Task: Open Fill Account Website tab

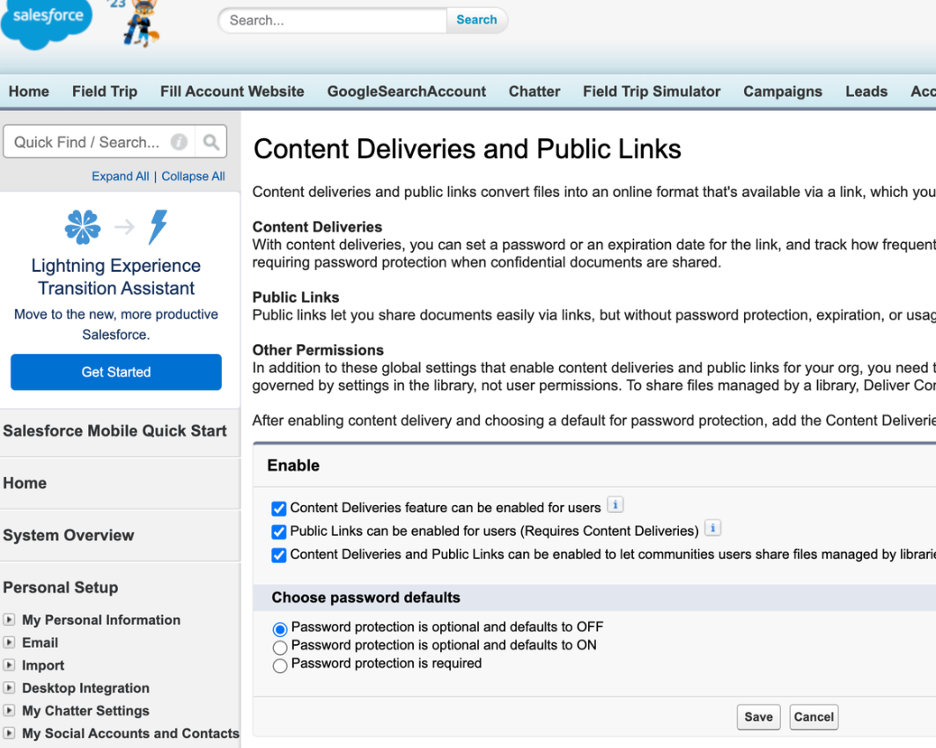Action: coord(232,91)
